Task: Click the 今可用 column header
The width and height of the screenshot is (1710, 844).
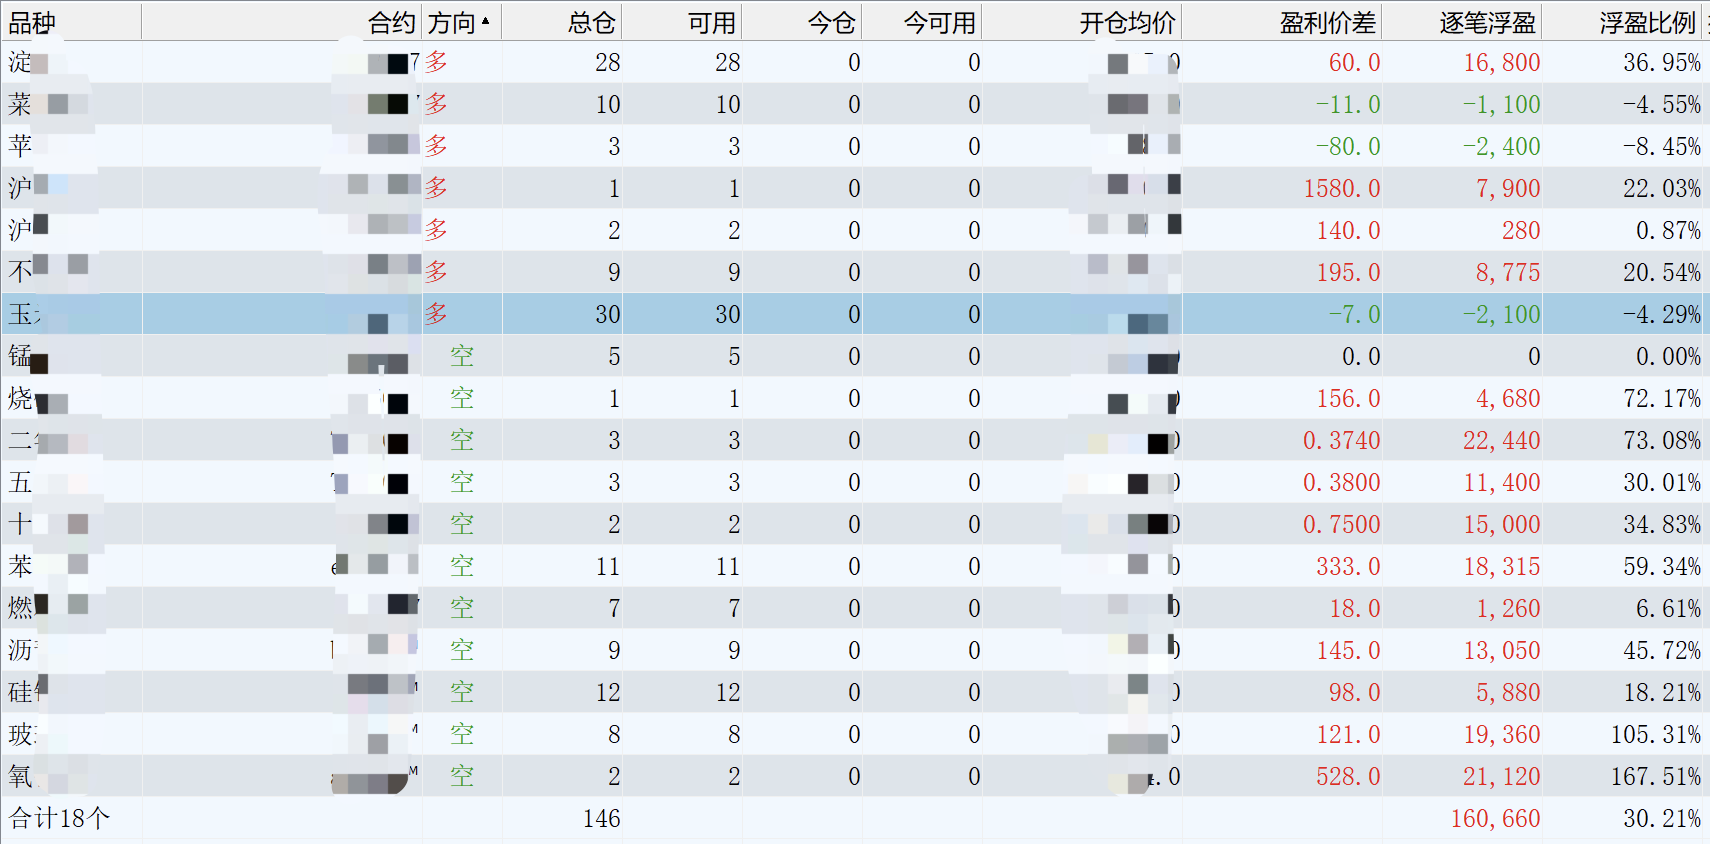Action: coord(938,22)
